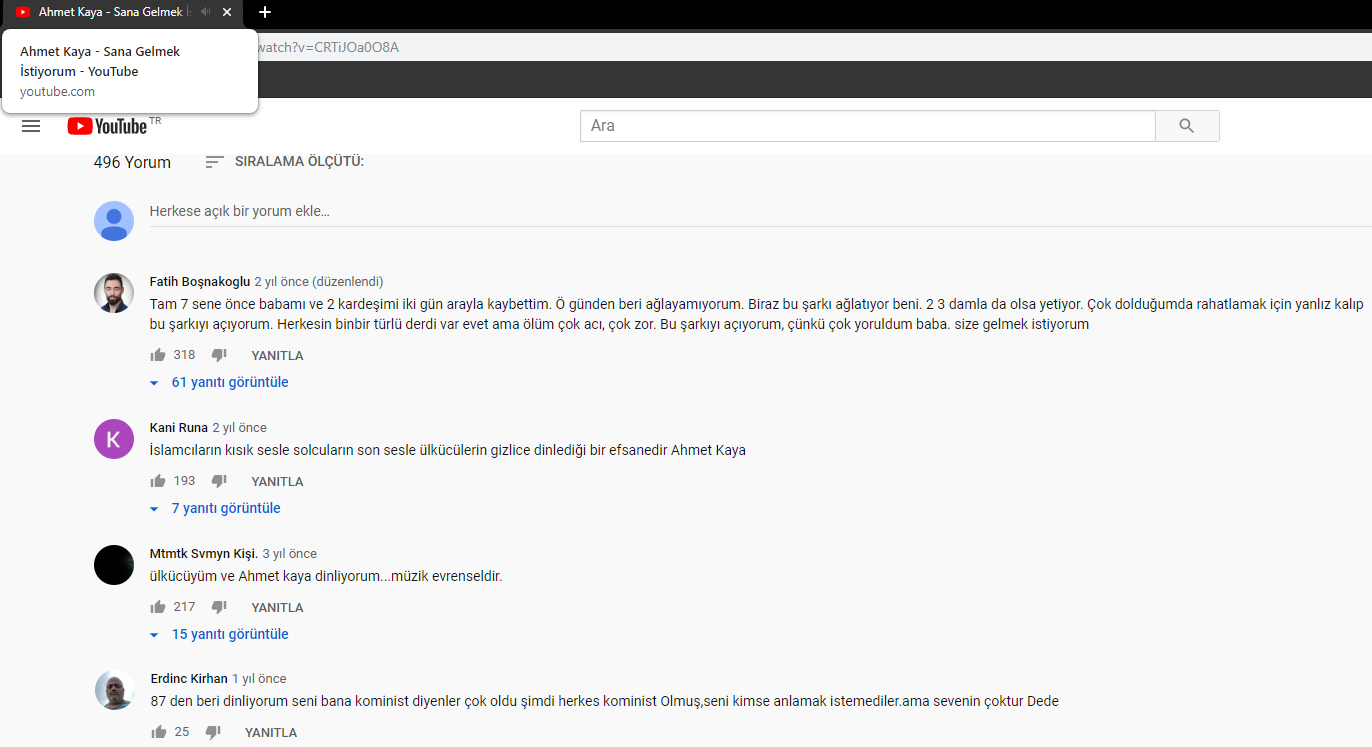Like Mtmtk Svmyn Kişi's comment
The image size is (1372, 747).
[x=158, y=607]
